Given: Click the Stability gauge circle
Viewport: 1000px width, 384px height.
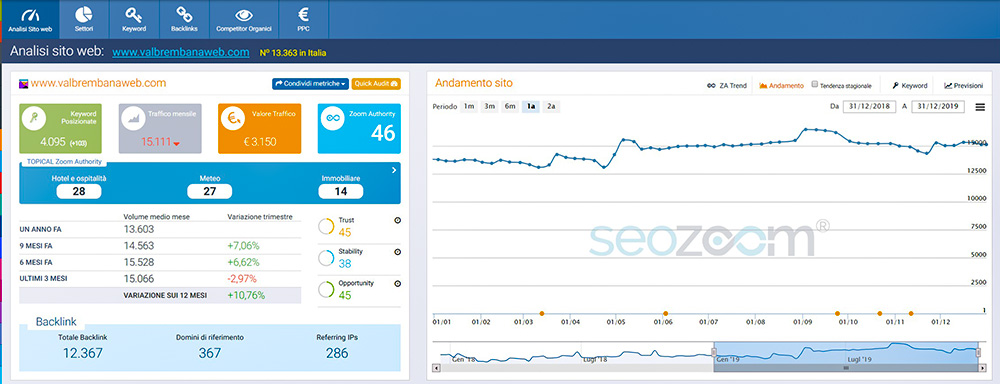Looking at the screenshot, I should pyautogui.click(x=326, y=258).
